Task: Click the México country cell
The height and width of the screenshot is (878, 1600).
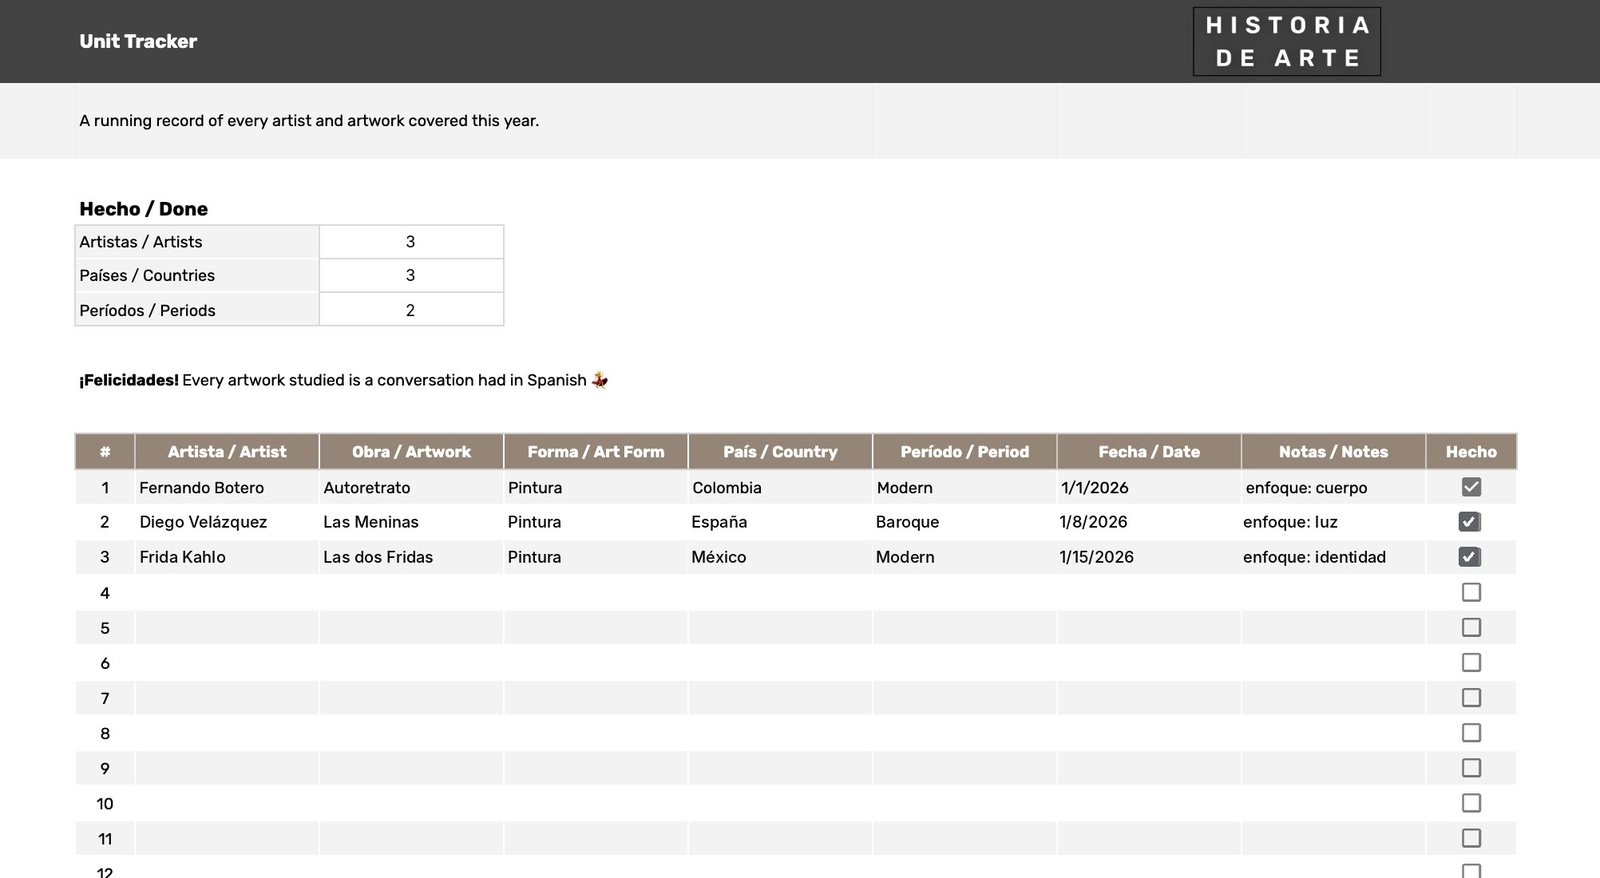Action: tap(780, 557)
